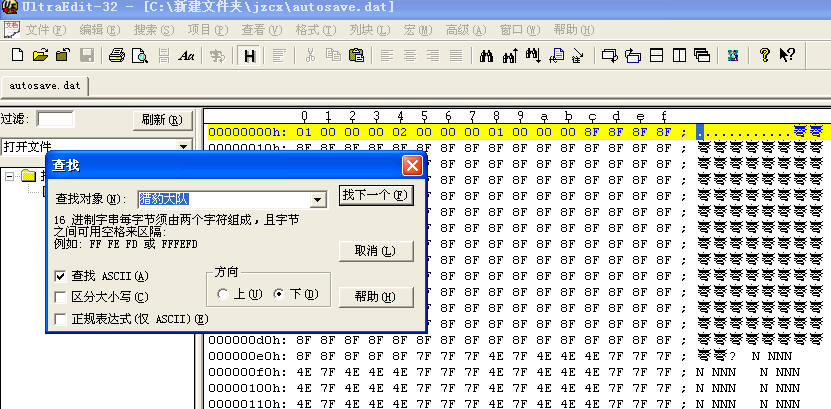Open the 查找对象 search history dropdown
831x409 pixels.
pos(317,200)
